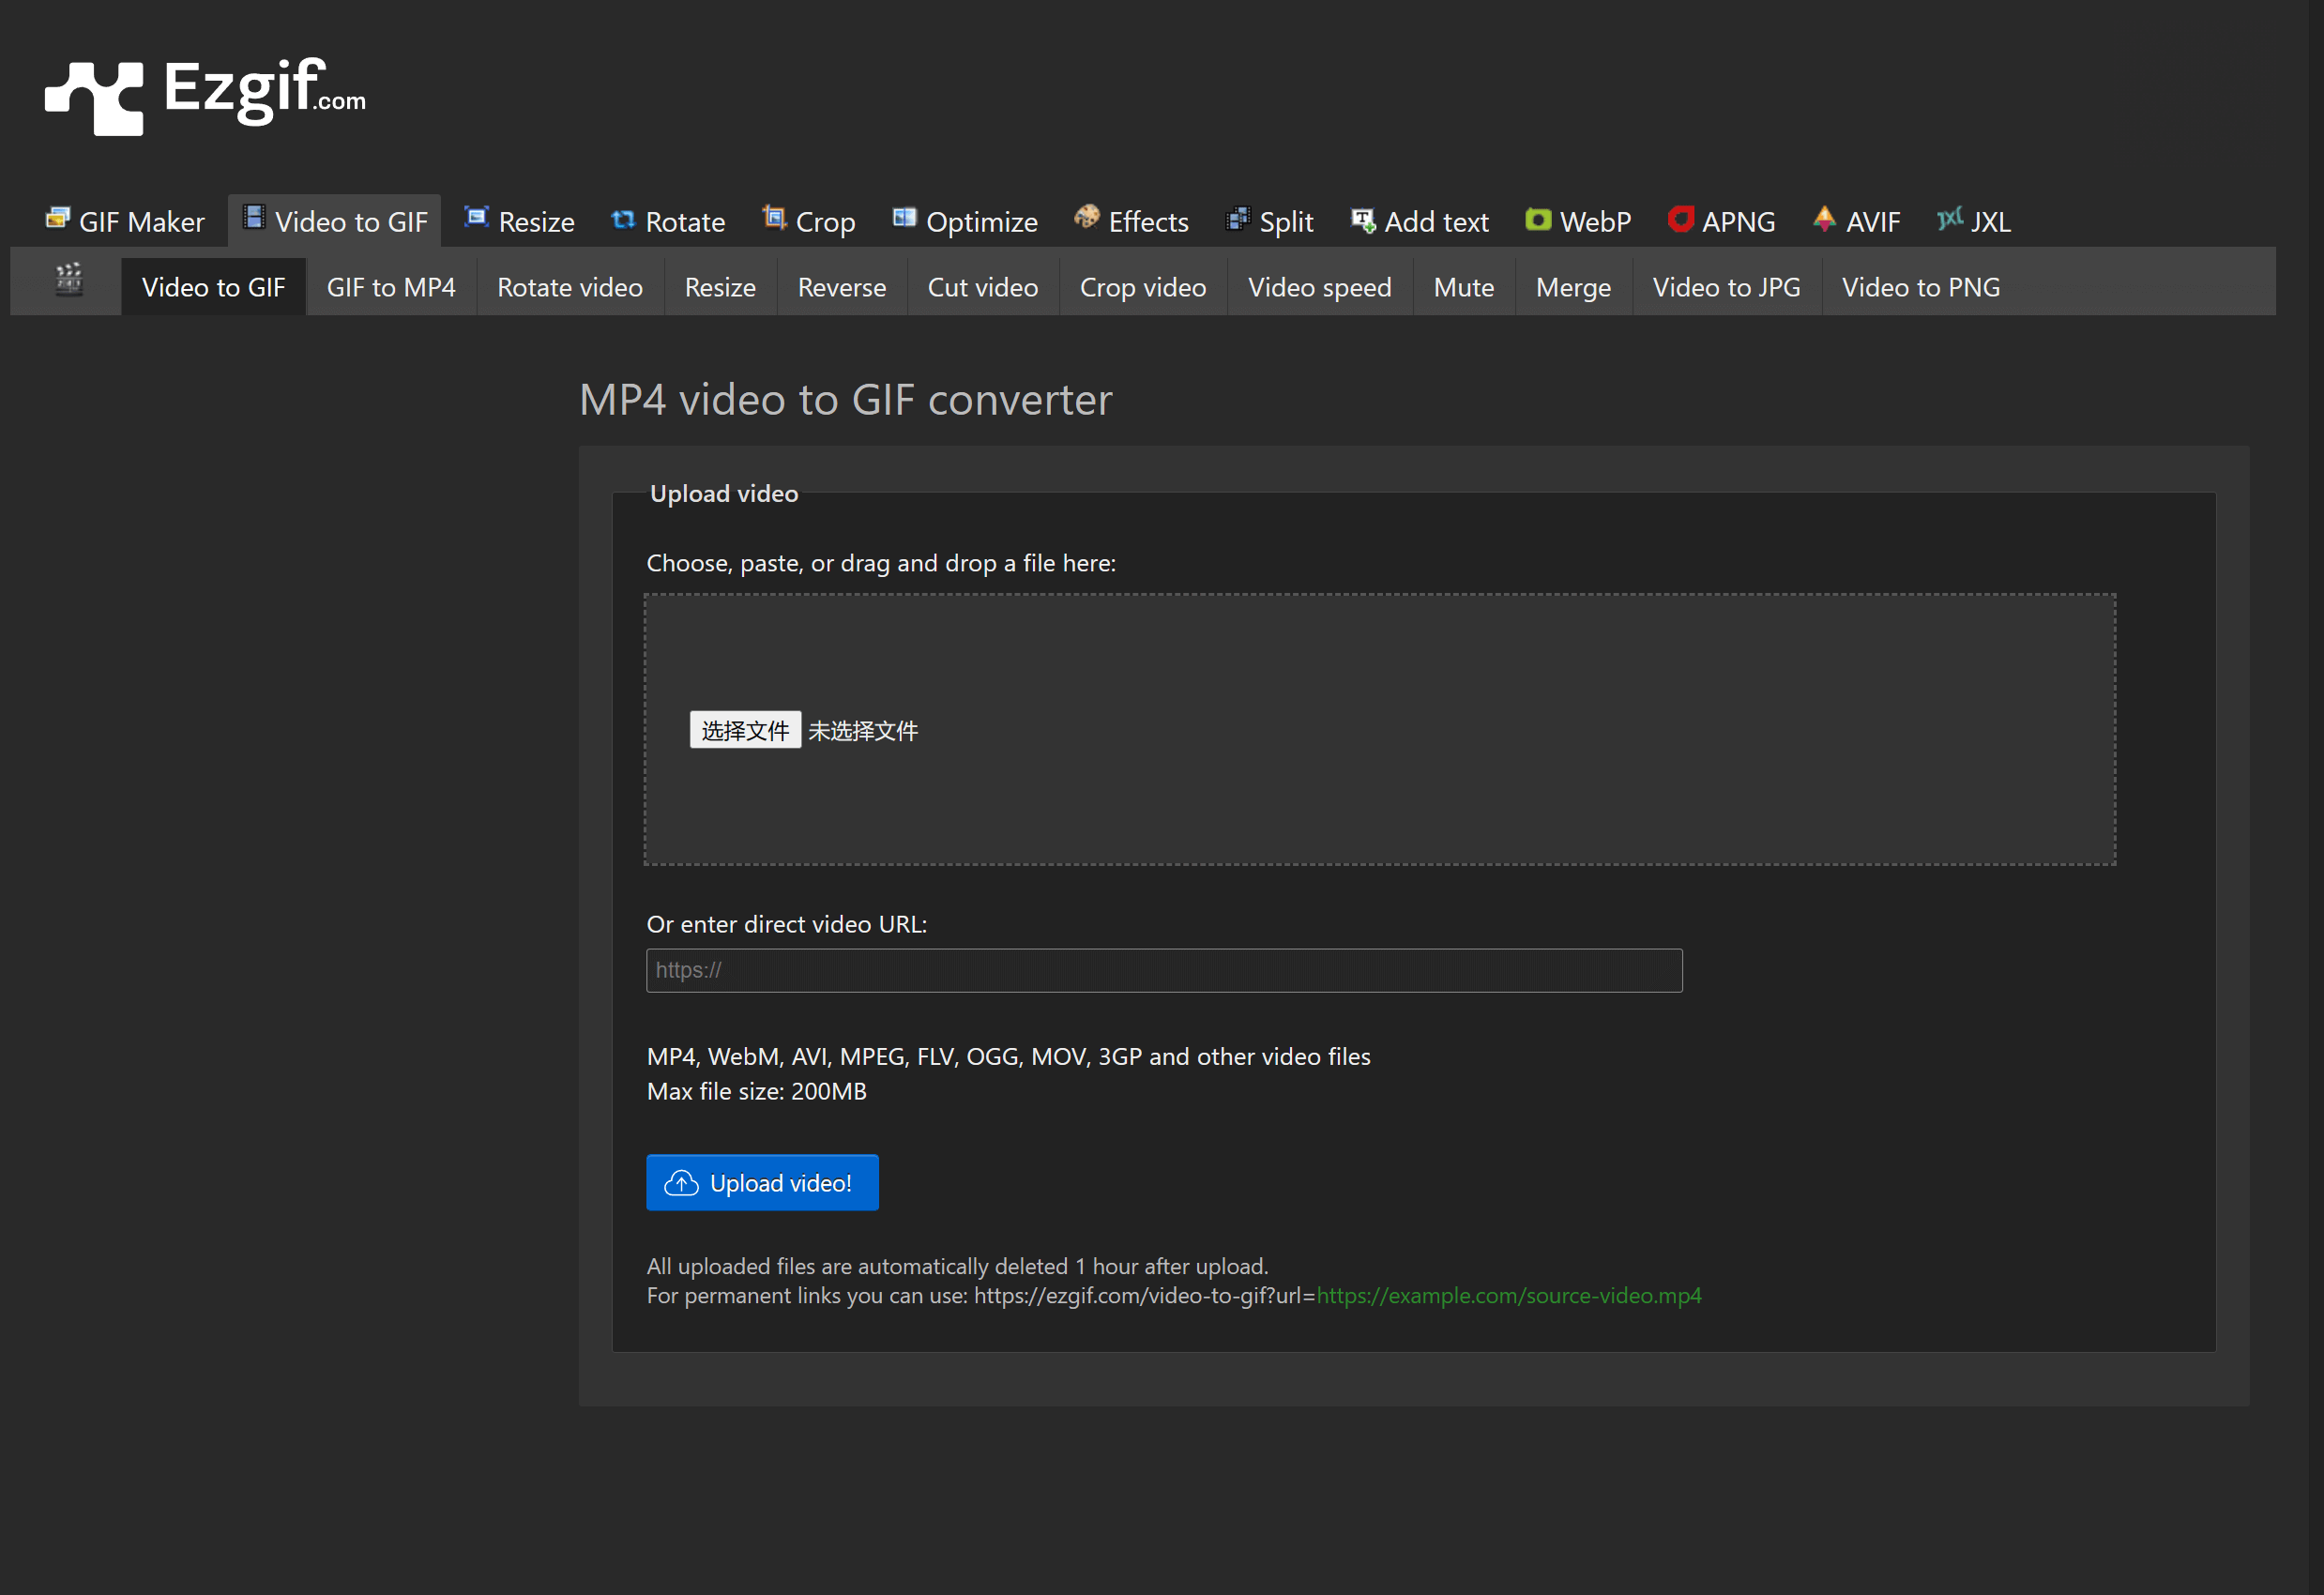
Task: Open the Add text tool icon
Action: point(1363,219)
